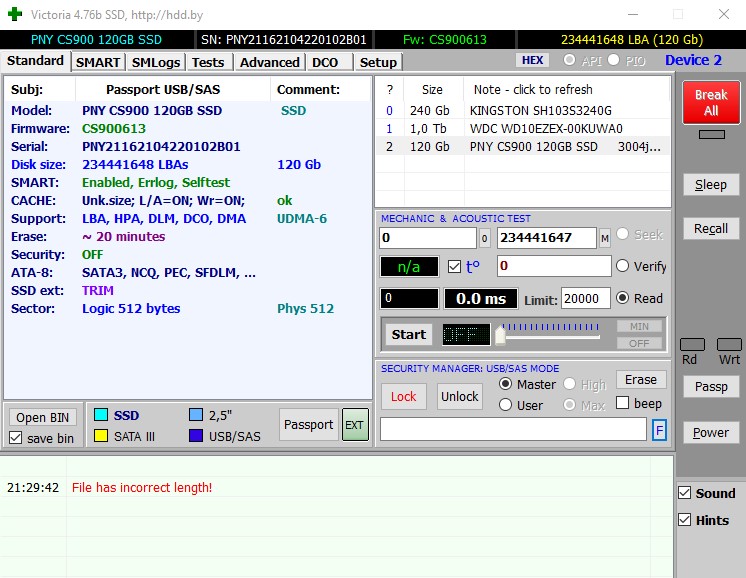Click the red Lock button
Viewport: 746px width, 578px height.
tap(403, 396)
